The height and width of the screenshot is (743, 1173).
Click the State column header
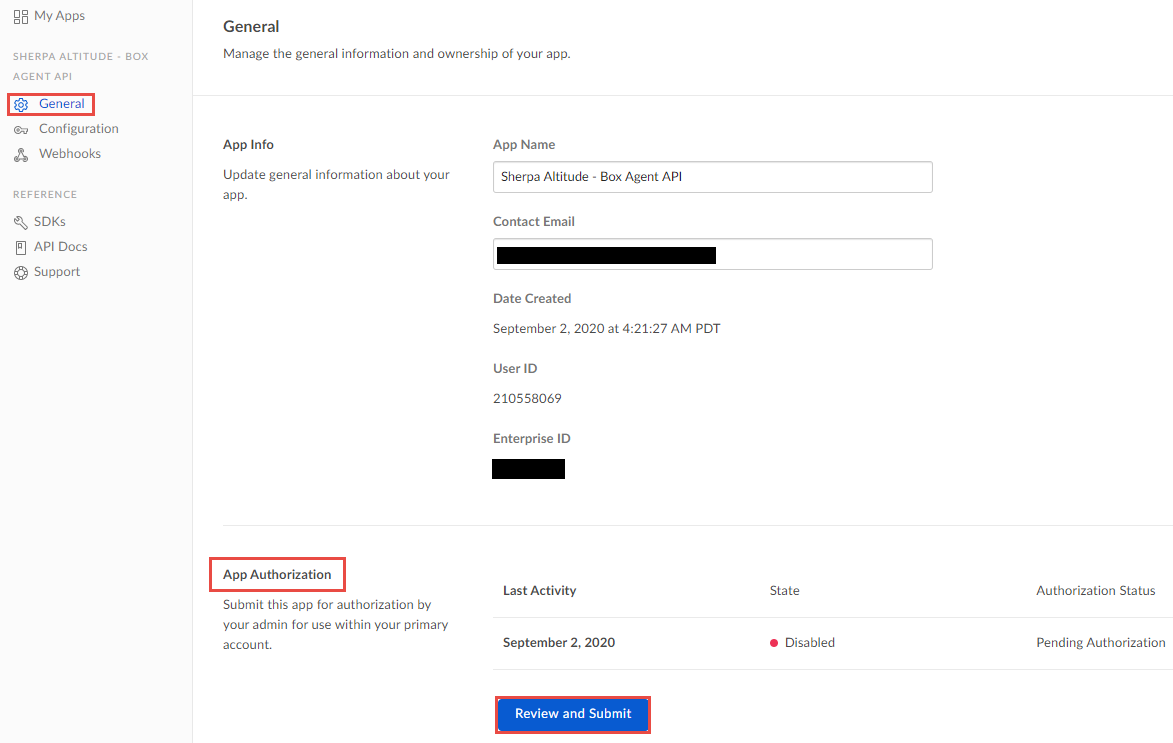pyautogui.click(x=784, y=591)
